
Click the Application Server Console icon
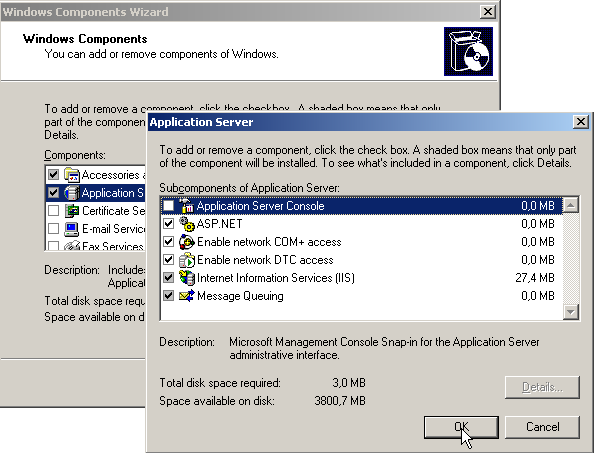coord(186,206)
